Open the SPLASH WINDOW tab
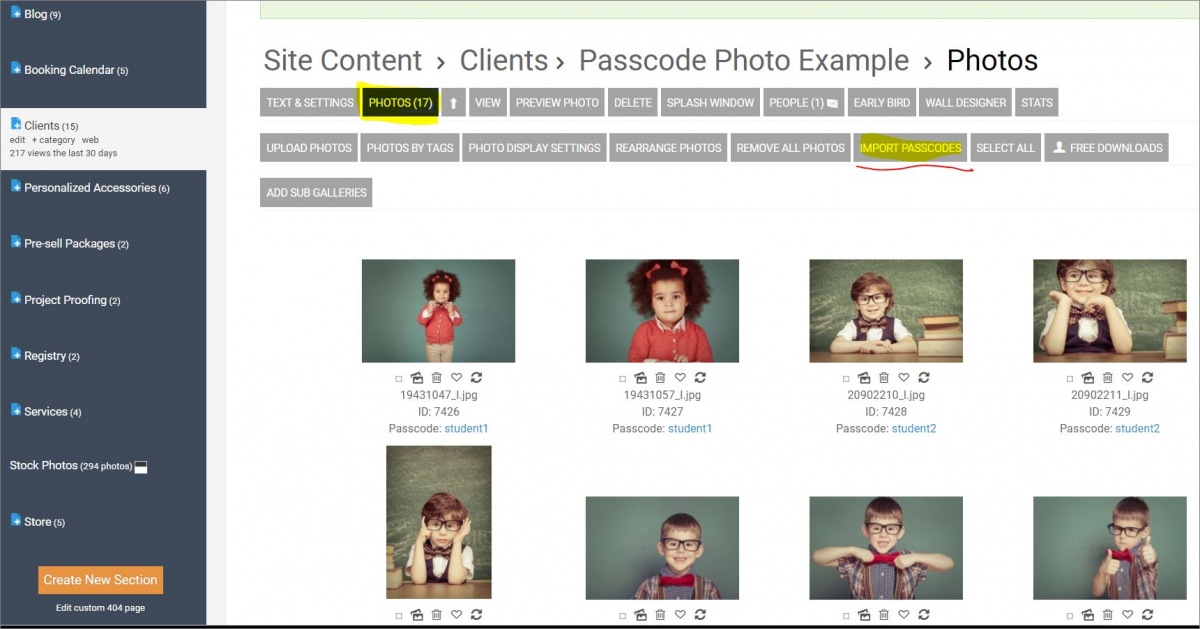The height and width of the screenshot is (629, 1200). pos(710,102)
